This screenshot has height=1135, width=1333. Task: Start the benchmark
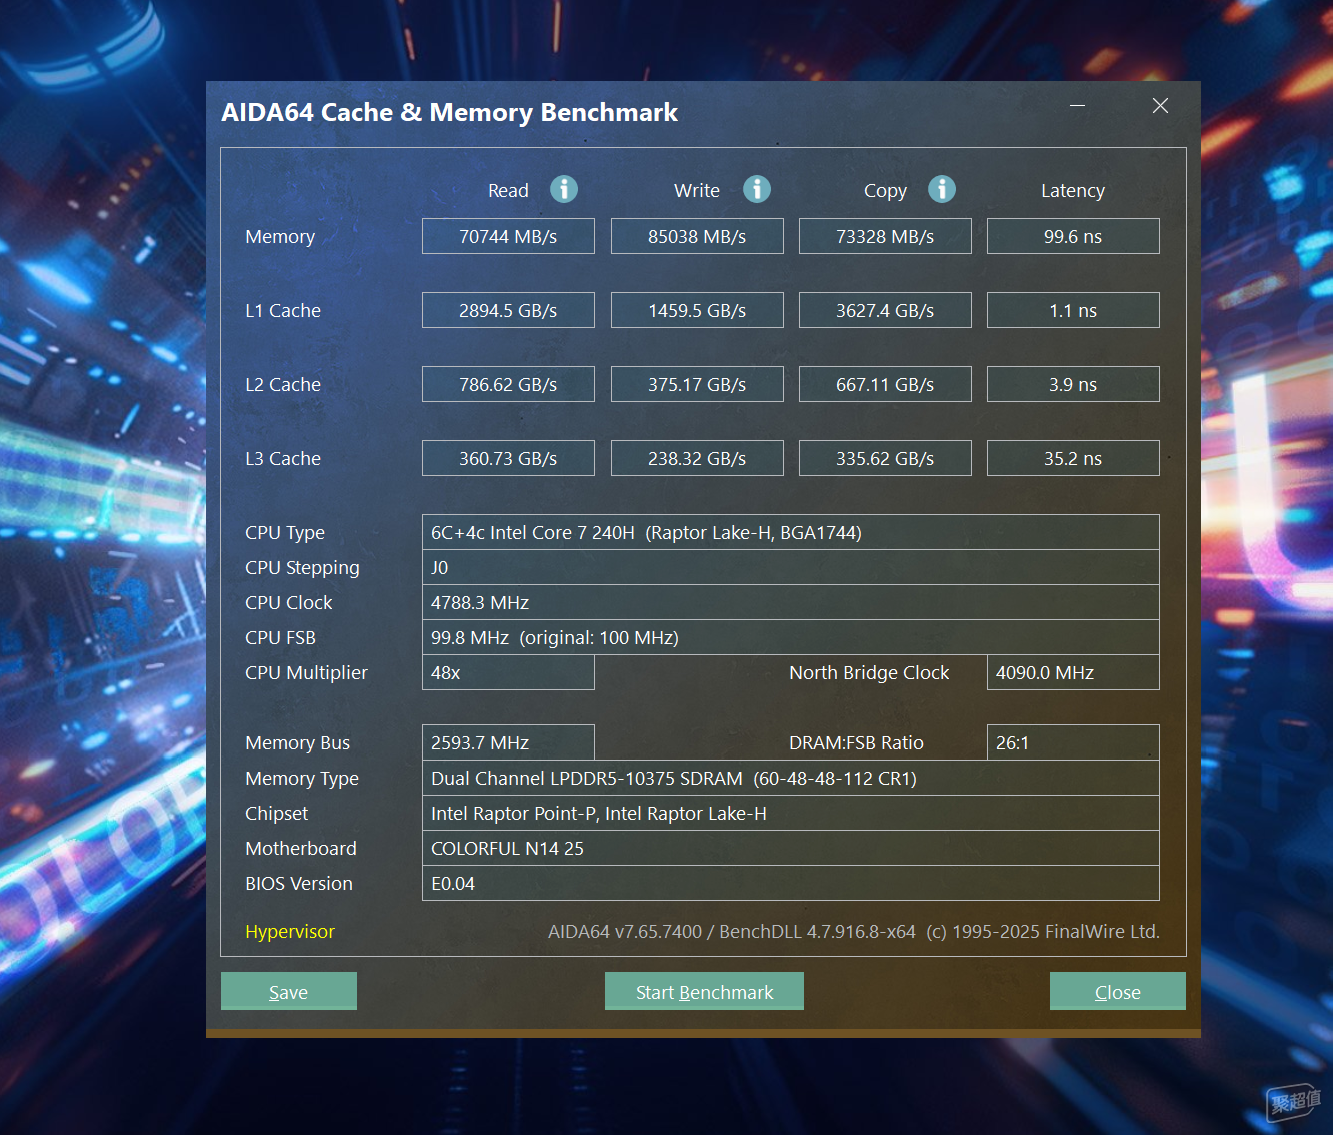click(704, 991)
